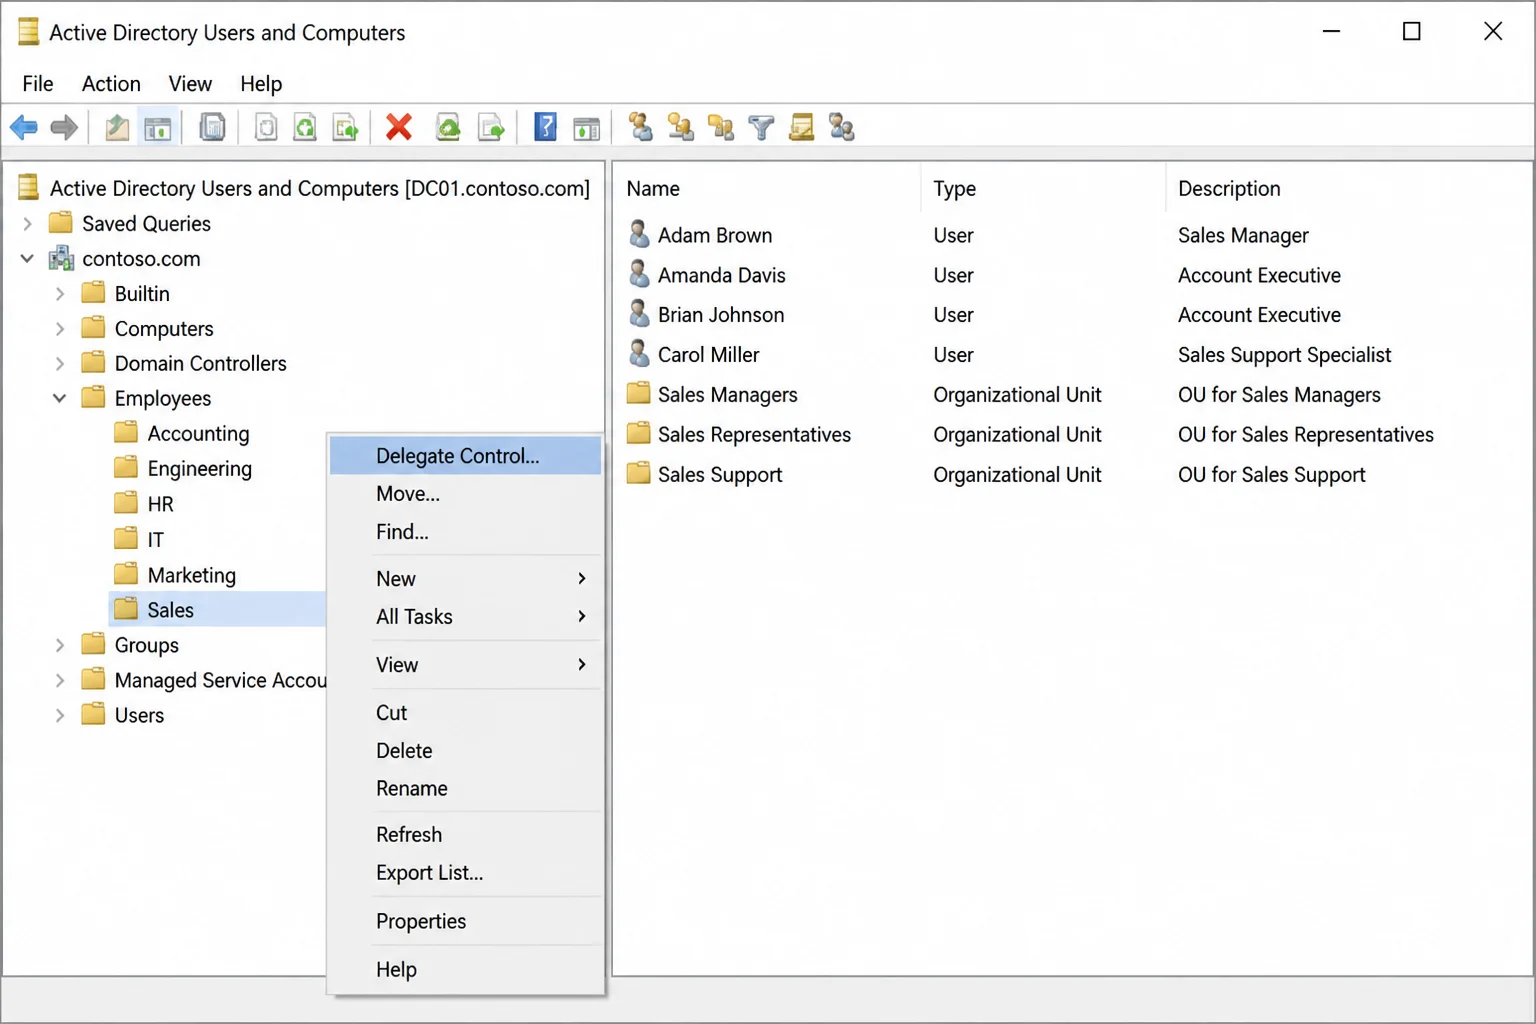
Task: Expand the Computers container
Action: point(60,328)
